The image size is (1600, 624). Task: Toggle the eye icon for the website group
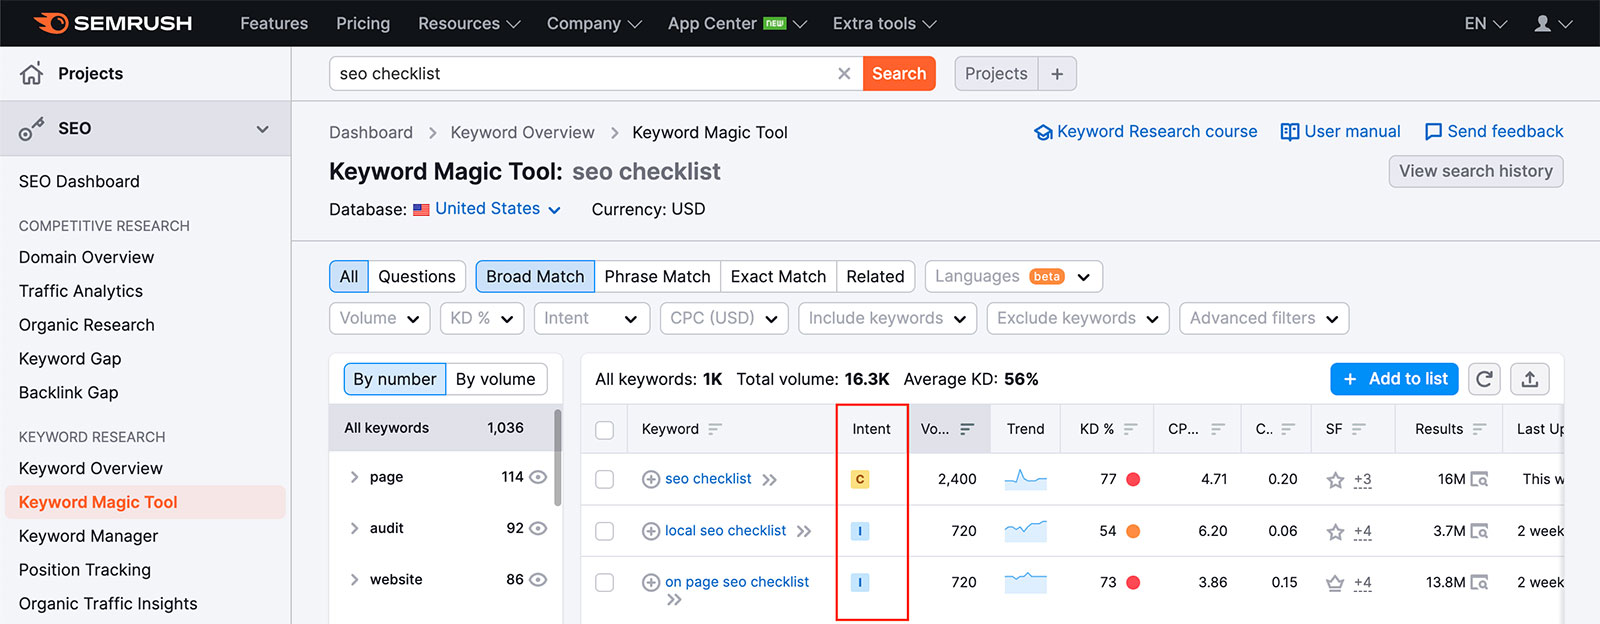(x=538, y=579)
